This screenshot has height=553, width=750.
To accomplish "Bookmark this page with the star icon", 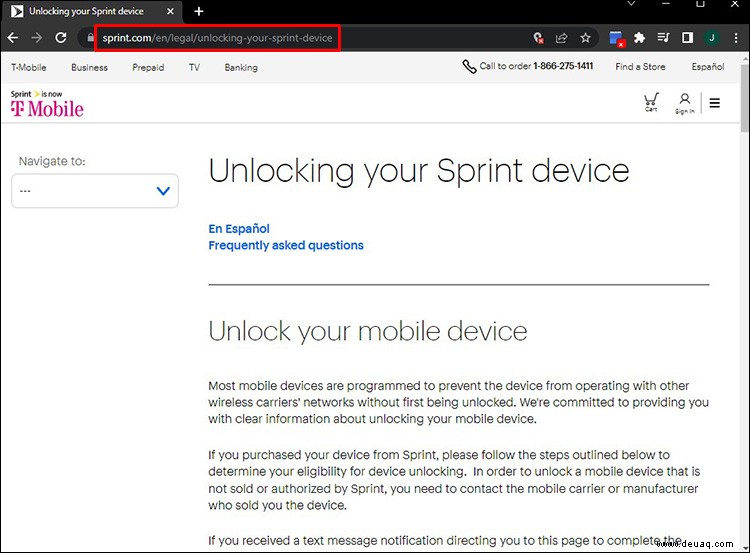I will click(x=585, y=38).
